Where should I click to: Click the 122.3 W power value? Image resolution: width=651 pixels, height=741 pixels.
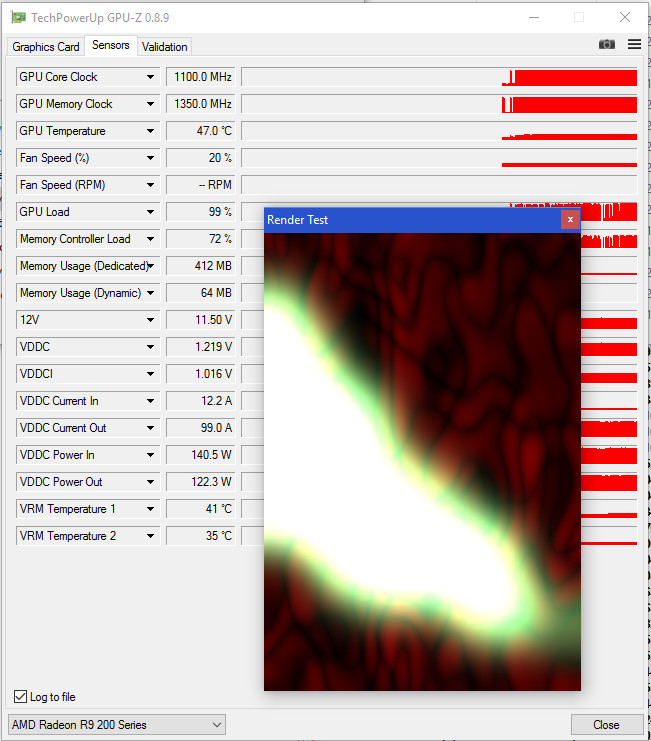201,482
